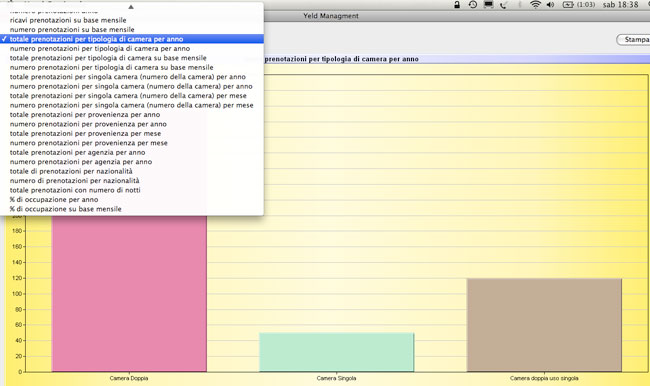Open the Time Machine menu bar icon
This screenshot has height=386, width=650.
pos(473,5)
